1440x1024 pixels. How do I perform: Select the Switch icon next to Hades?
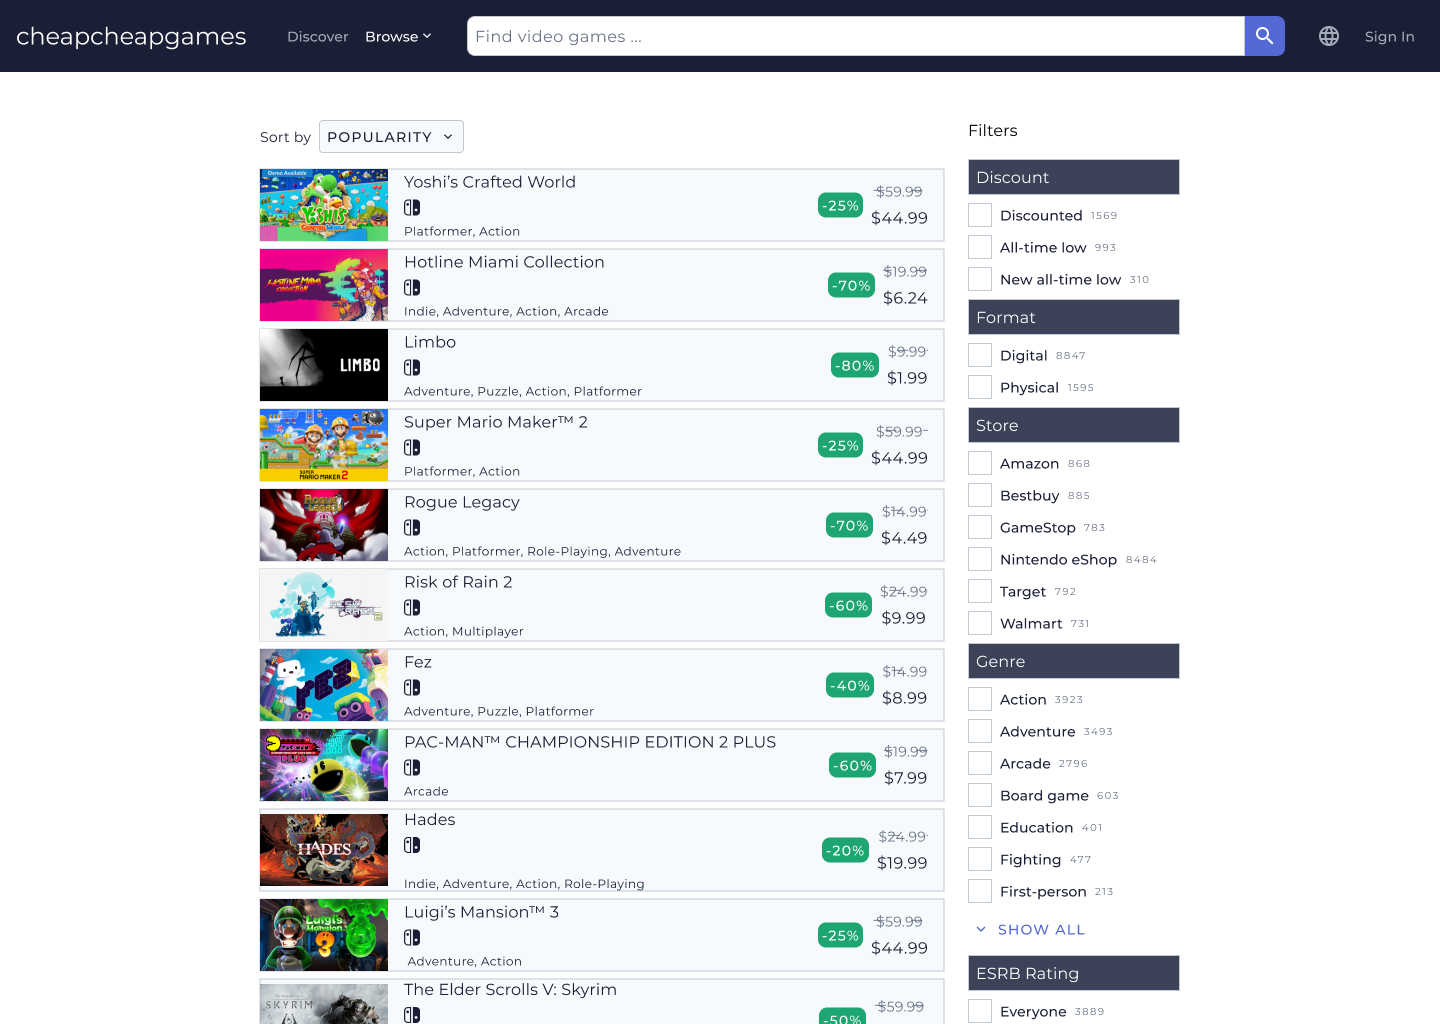click(411, 844)
